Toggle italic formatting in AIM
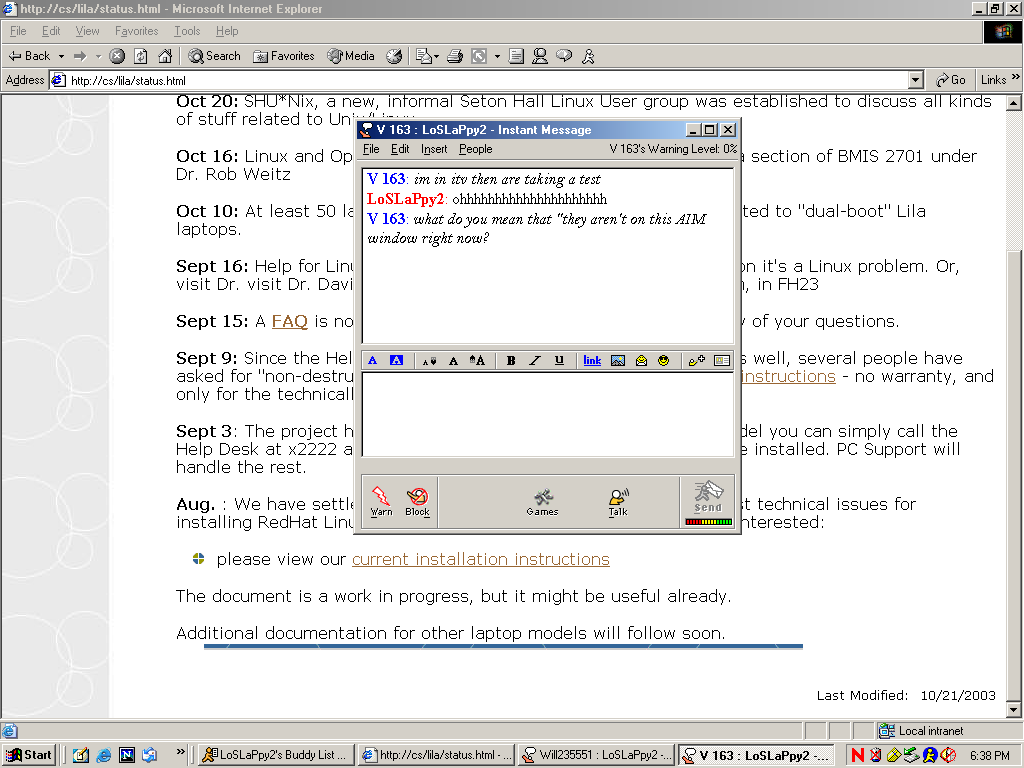The height and width of the screenshot is (768, 1024). 535,360
